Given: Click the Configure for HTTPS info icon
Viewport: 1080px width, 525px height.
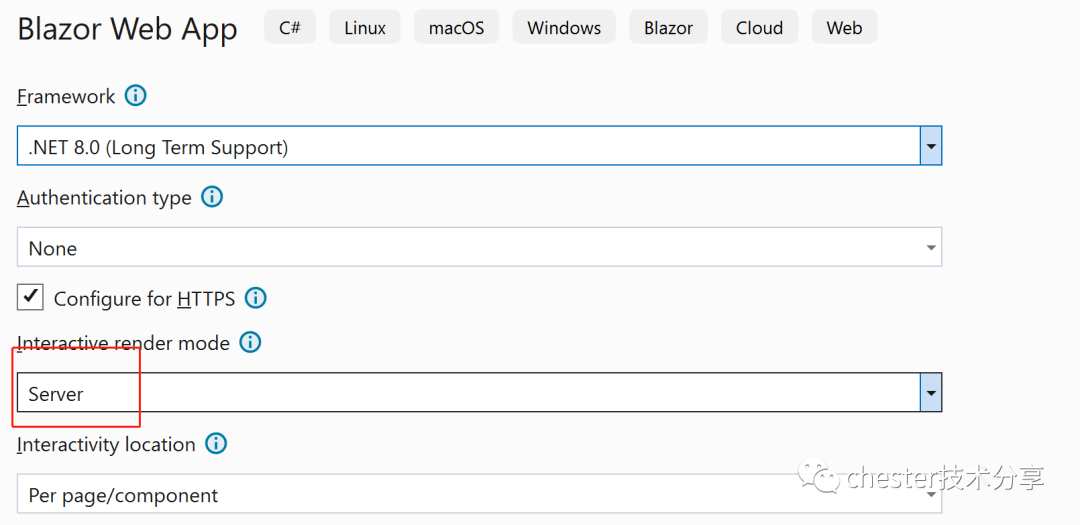Looking at the screenshot, I should (x=256, y=298).
